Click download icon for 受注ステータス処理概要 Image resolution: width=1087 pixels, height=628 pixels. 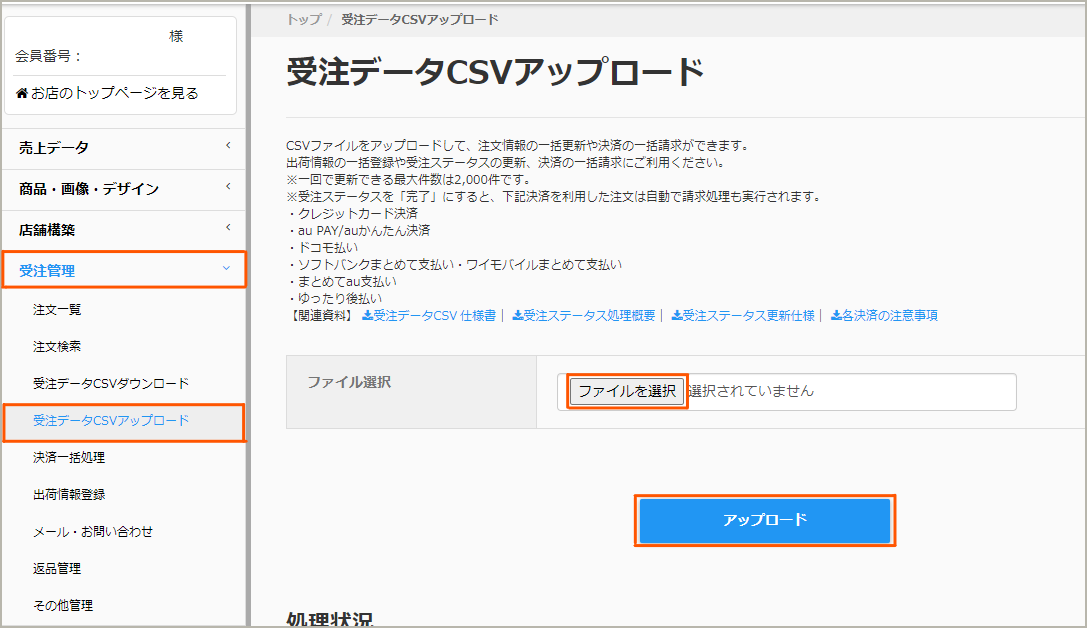pos(517,315)
